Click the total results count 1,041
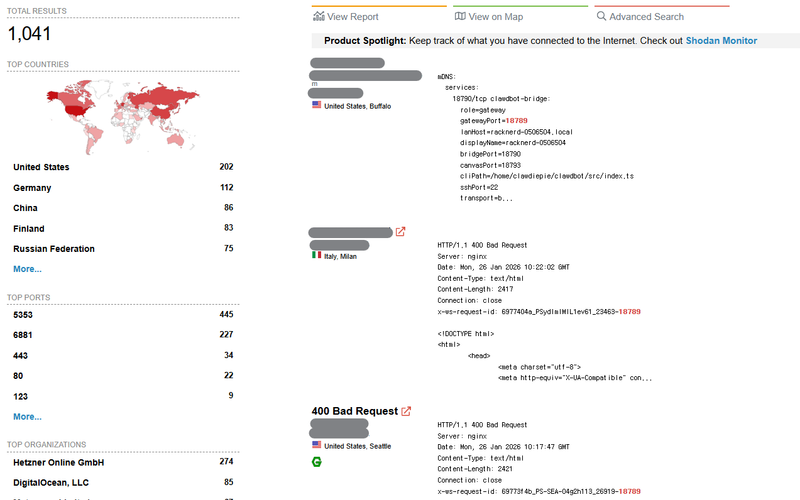800x500 pixels. 29,34
